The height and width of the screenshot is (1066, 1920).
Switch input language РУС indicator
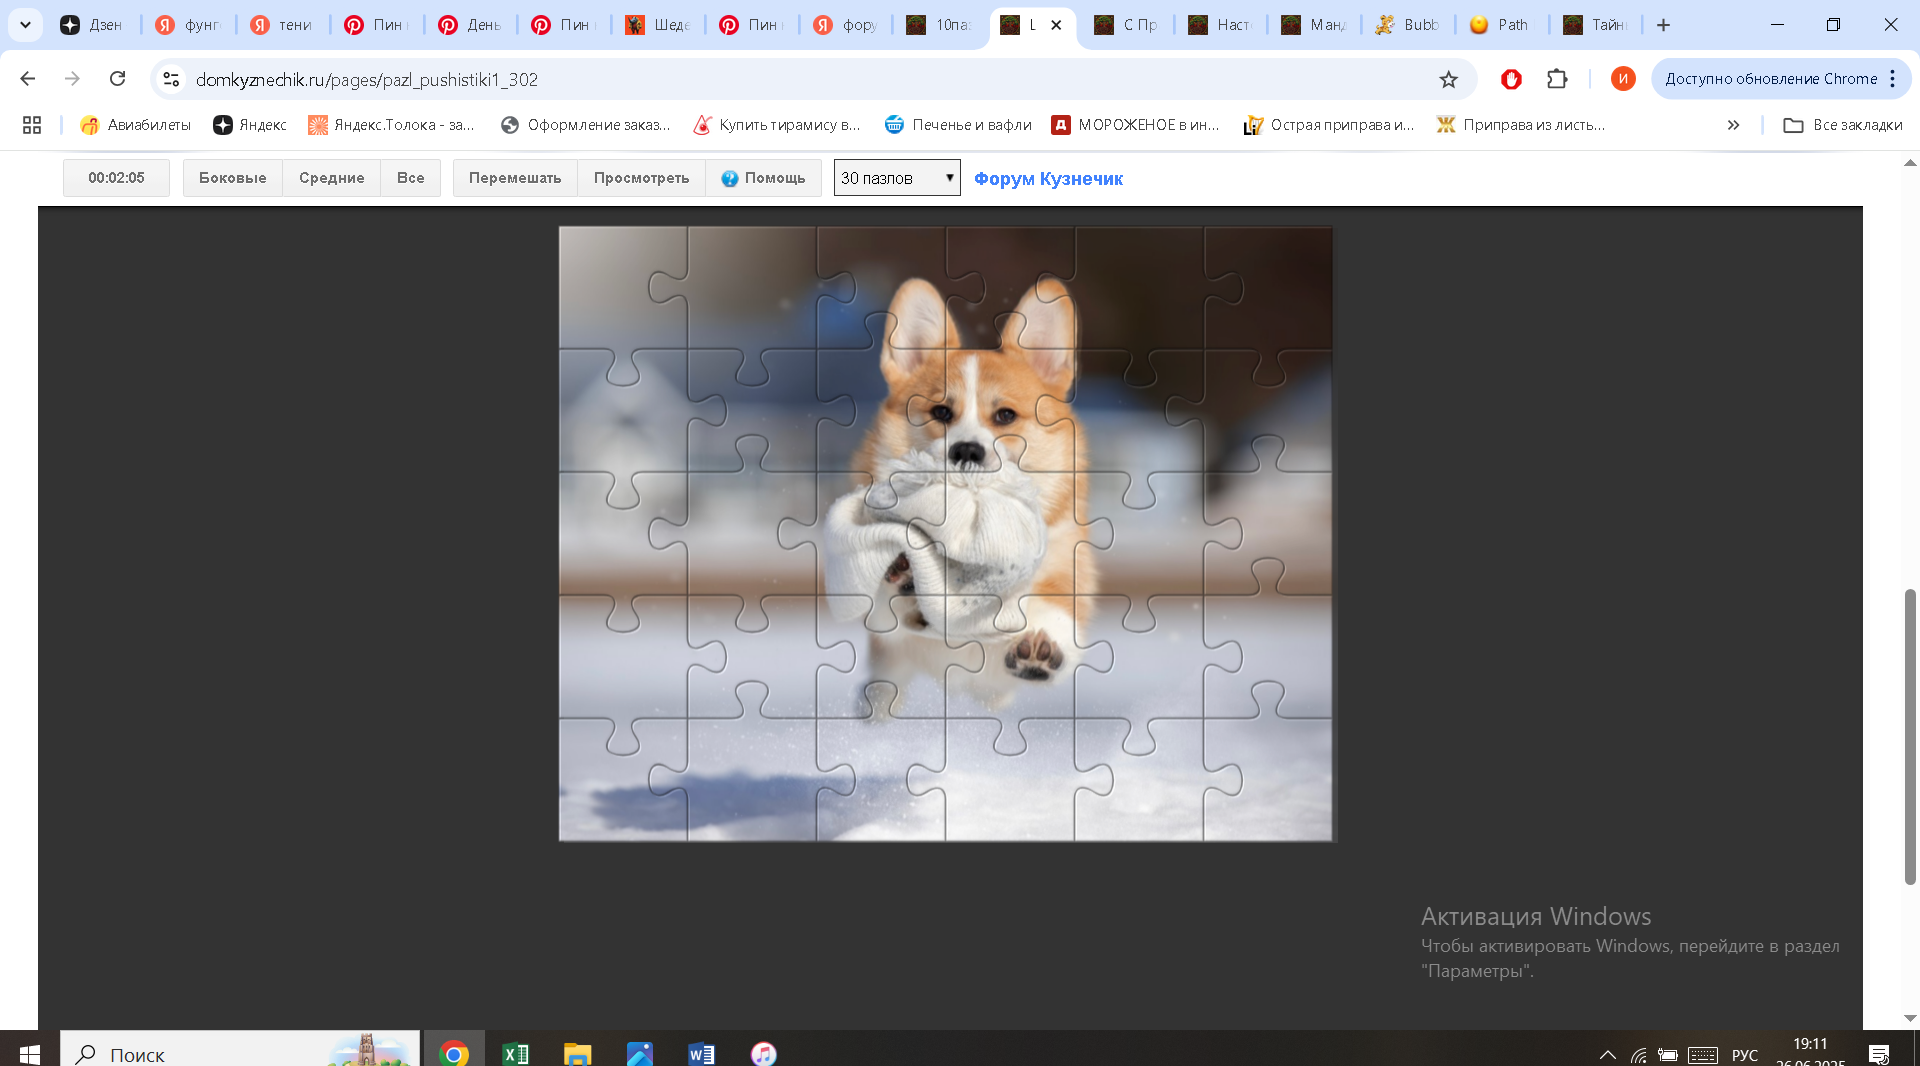[x=1745, y=1055]
